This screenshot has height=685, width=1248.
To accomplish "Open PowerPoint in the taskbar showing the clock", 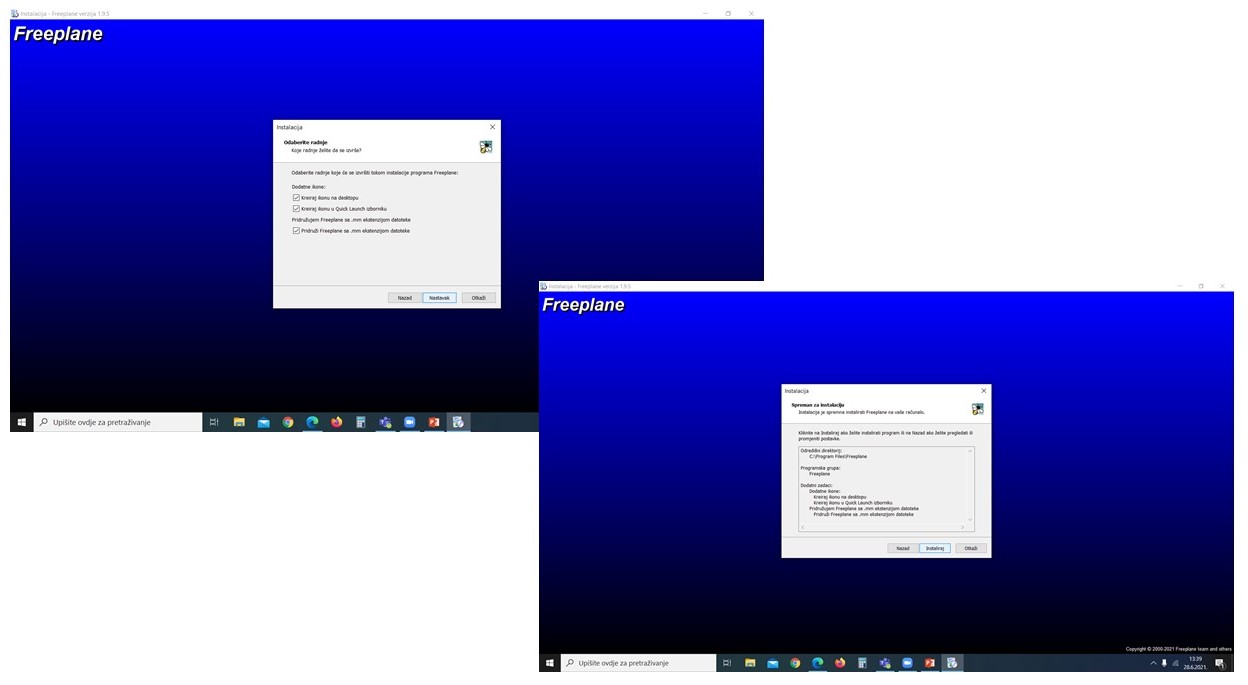I will [x=930, y=663].
